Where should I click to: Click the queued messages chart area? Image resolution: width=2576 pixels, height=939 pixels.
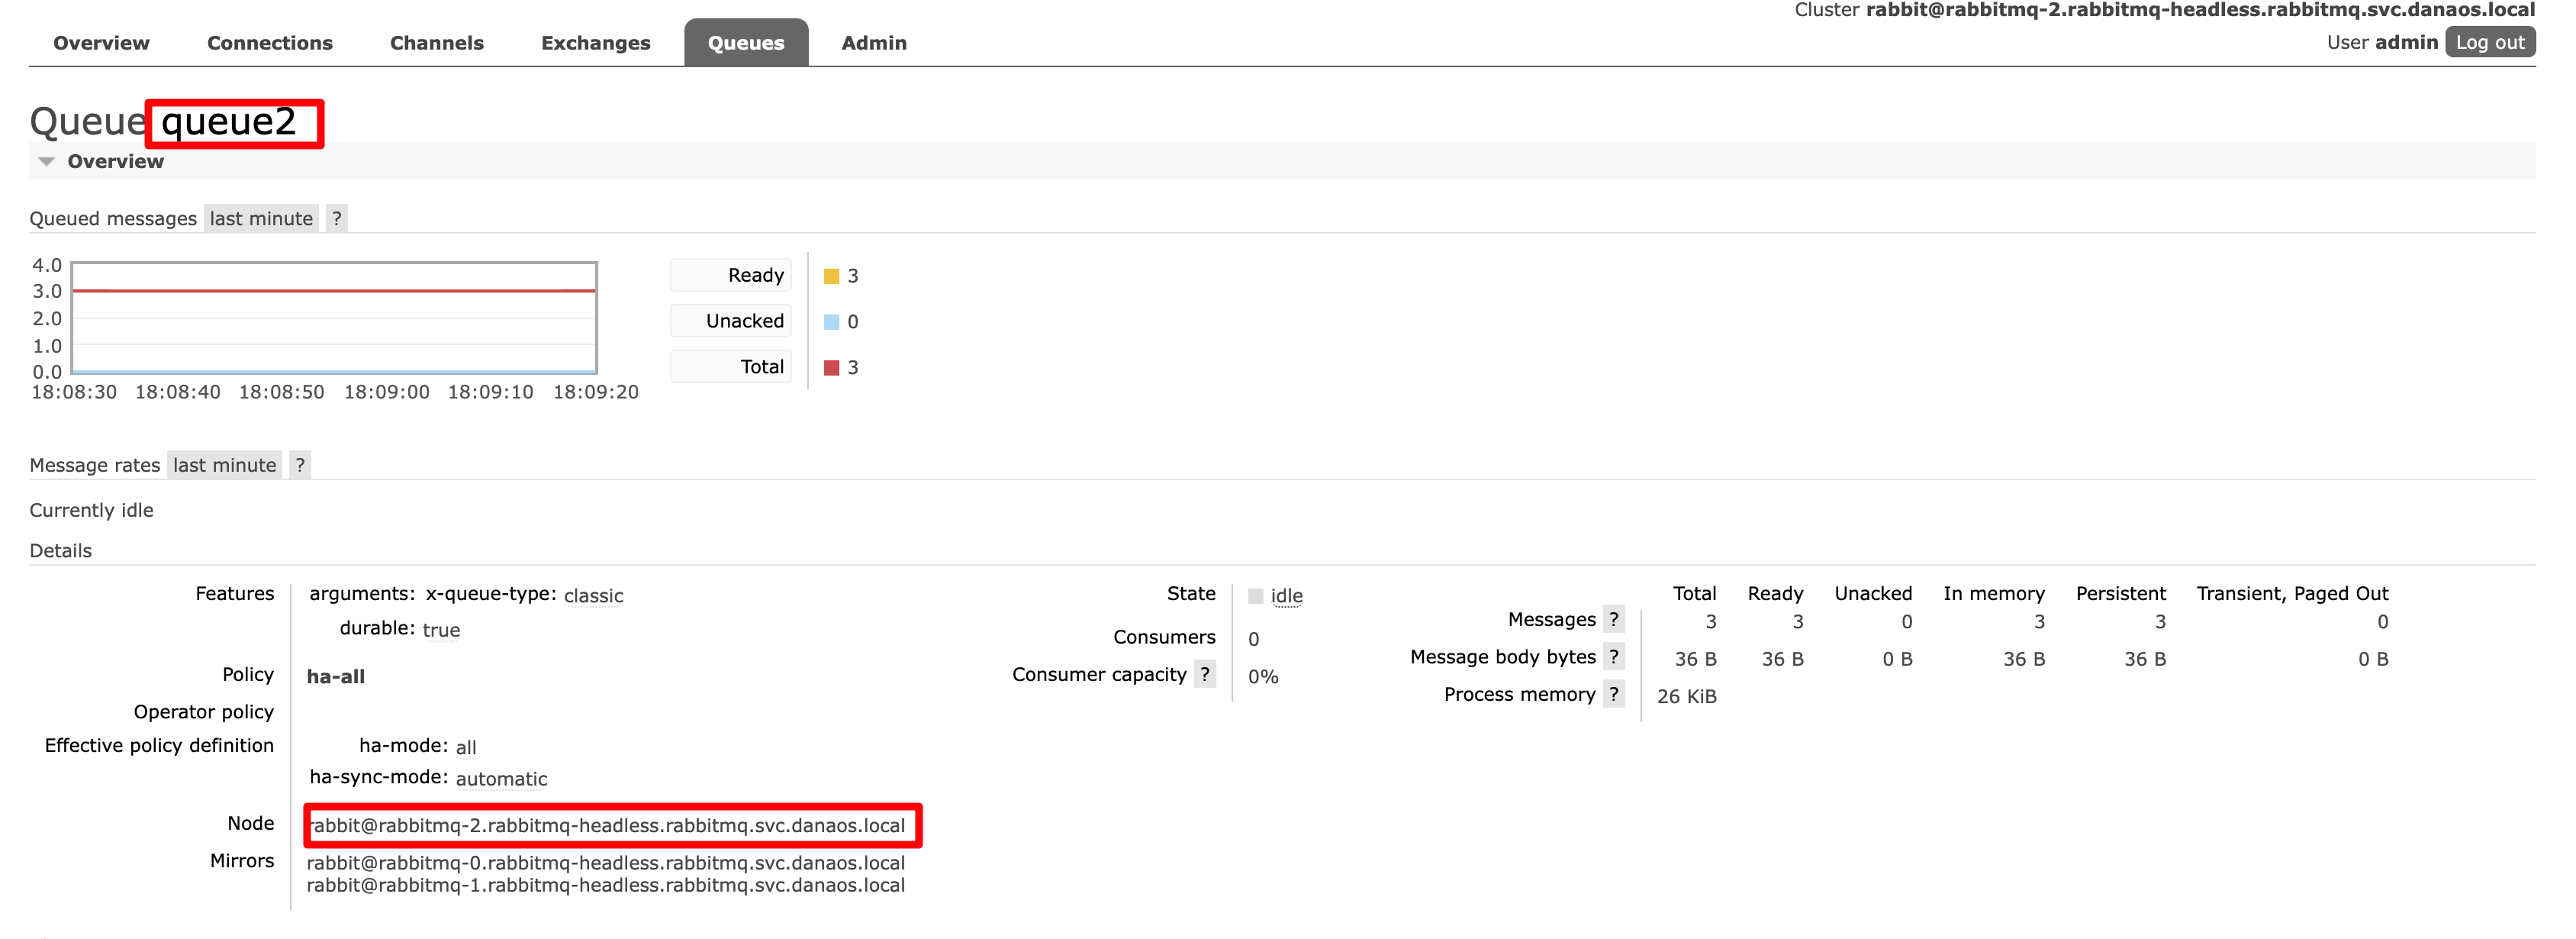pos(334,318)
